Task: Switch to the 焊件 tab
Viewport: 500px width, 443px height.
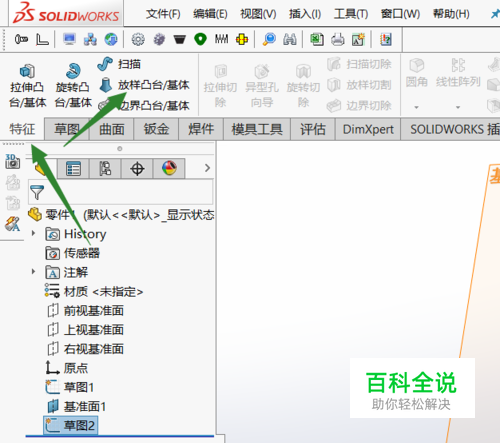Action: [x=201, y=129]
